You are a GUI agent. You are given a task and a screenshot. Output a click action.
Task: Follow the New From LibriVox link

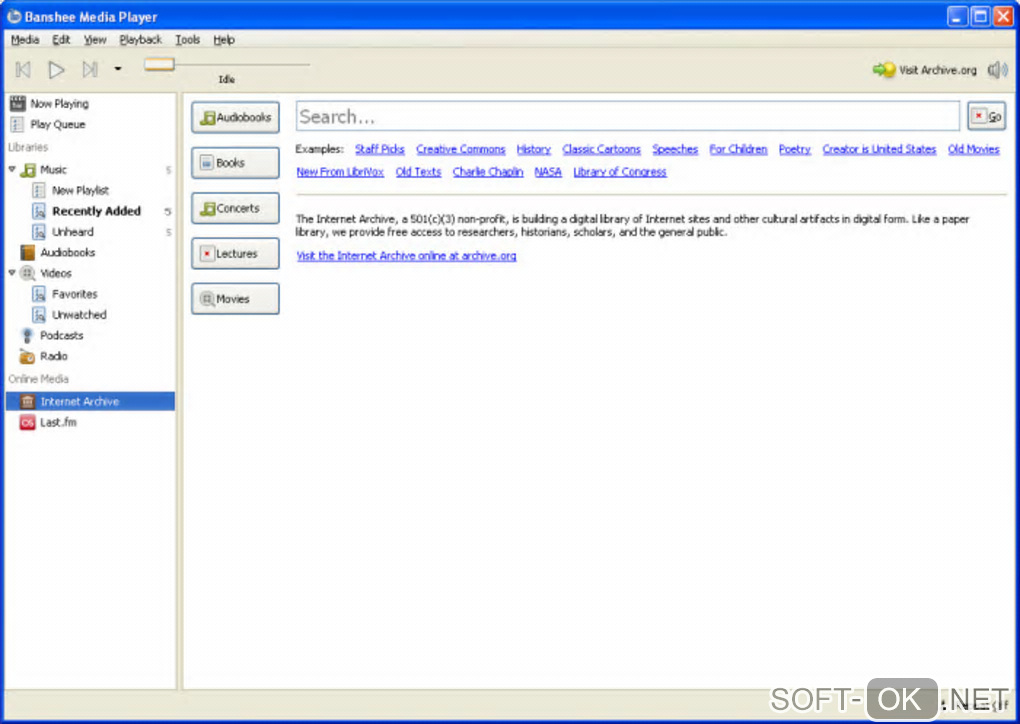340,172
